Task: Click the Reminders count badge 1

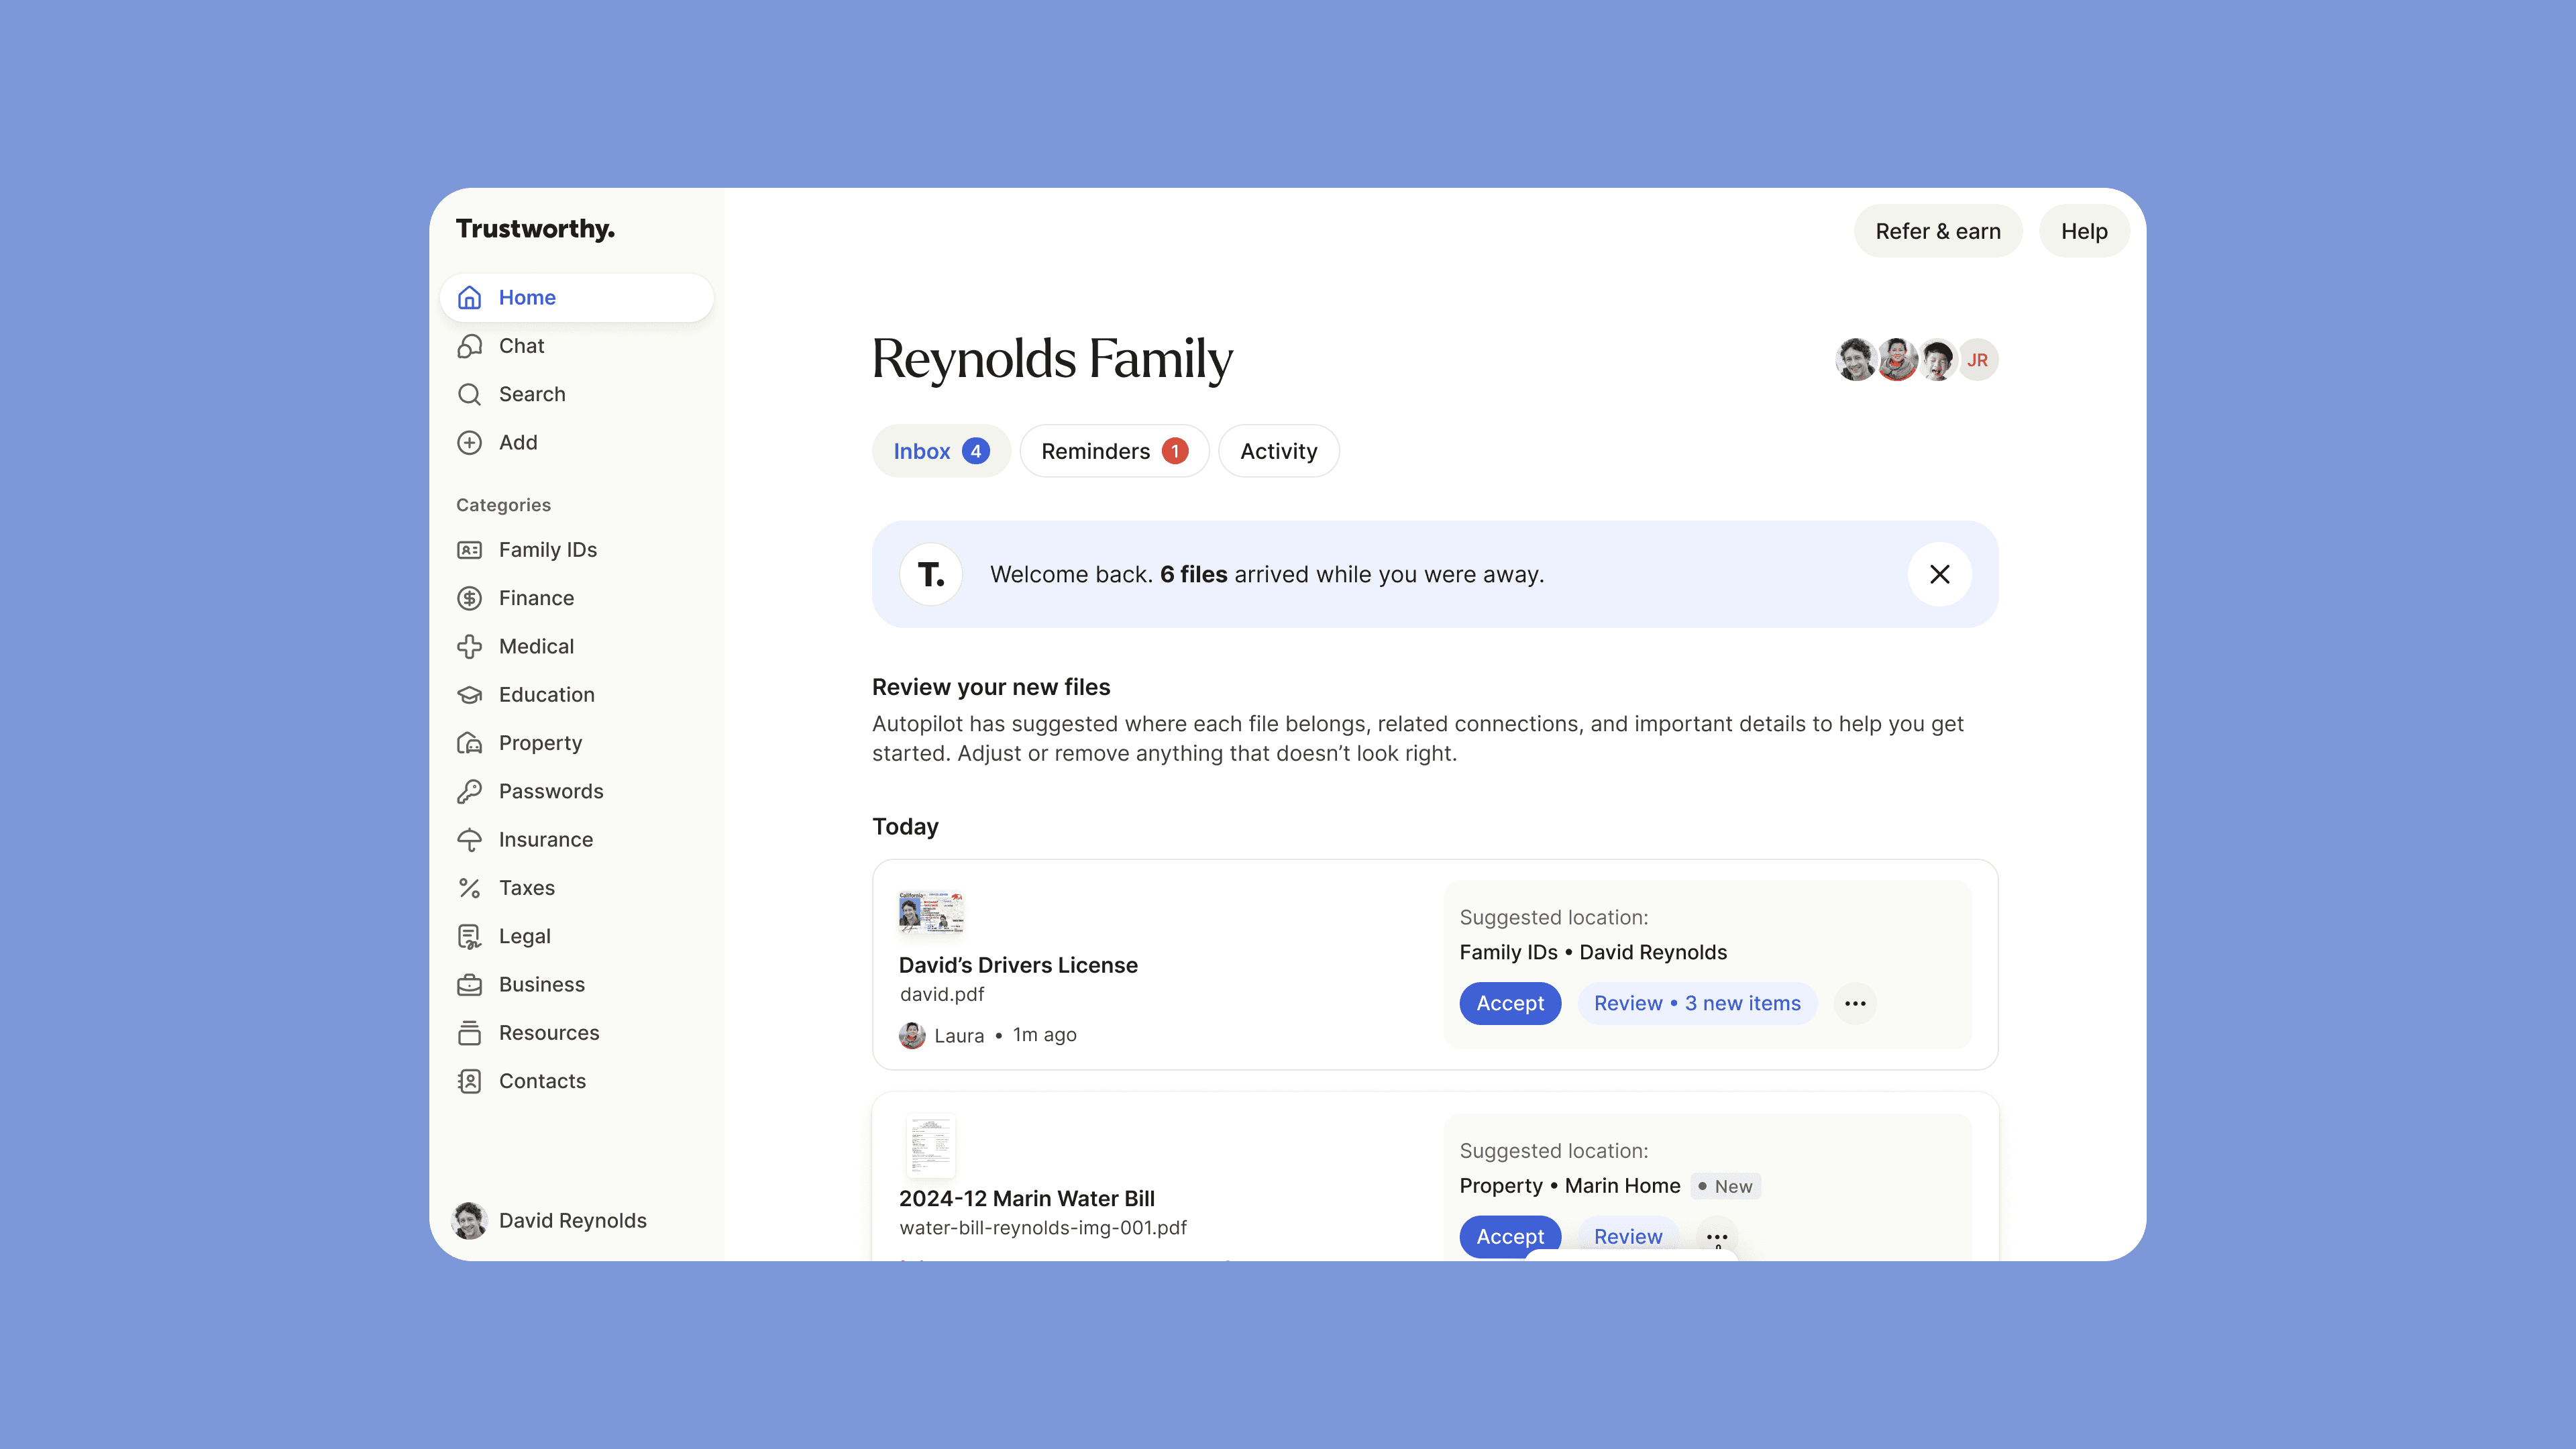Action: [1174, 451]
